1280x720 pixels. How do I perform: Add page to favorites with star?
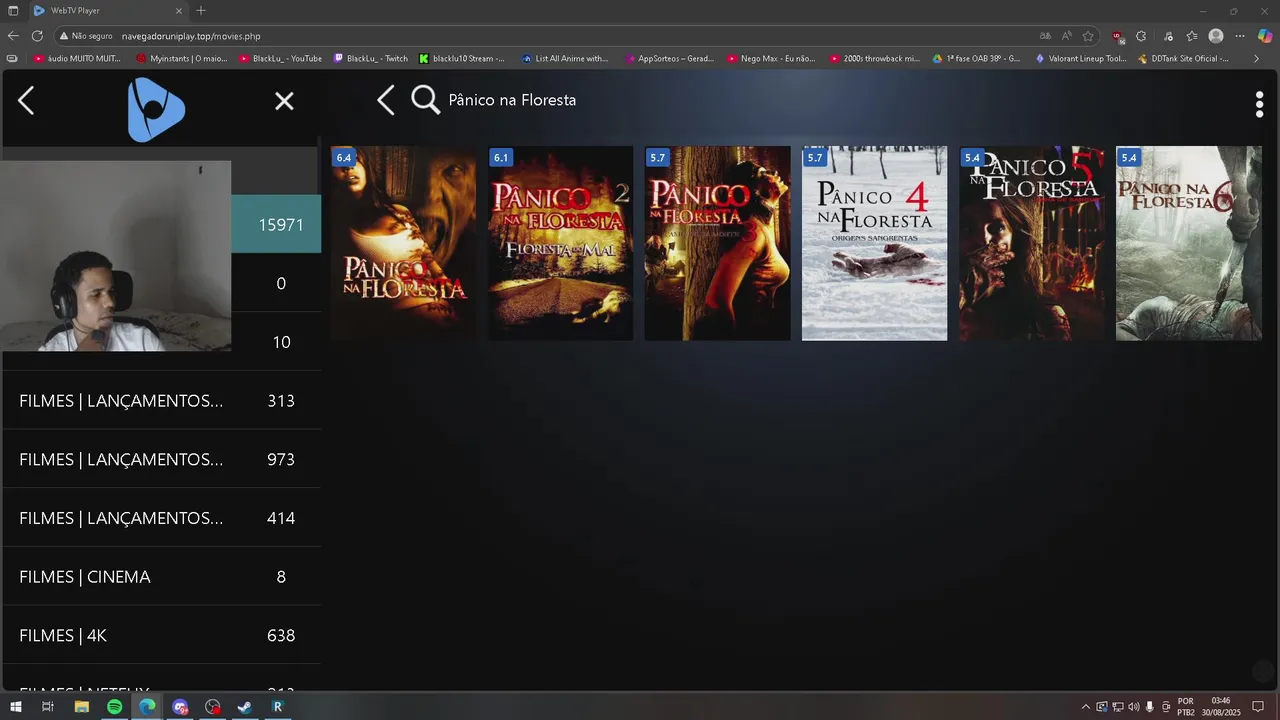(1088, 36)
